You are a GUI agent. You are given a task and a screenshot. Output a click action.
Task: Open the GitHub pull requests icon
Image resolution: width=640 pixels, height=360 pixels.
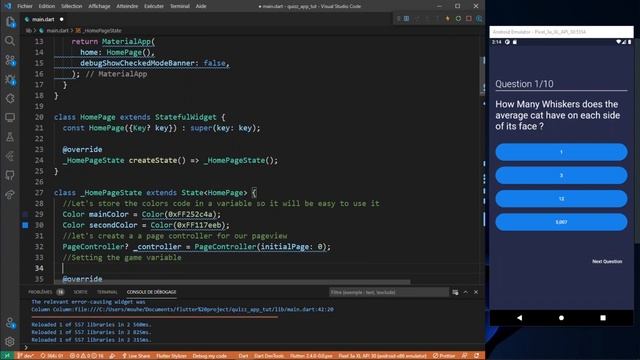coord(10,176)
